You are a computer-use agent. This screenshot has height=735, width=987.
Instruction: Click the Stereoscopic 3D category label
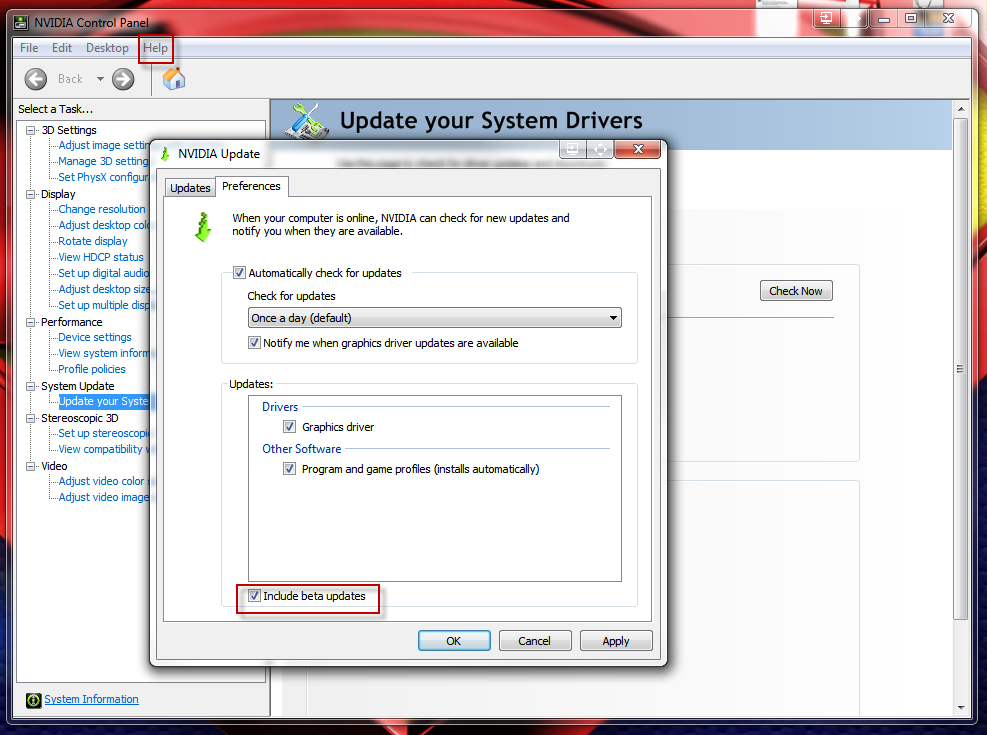tap(80, 418)
